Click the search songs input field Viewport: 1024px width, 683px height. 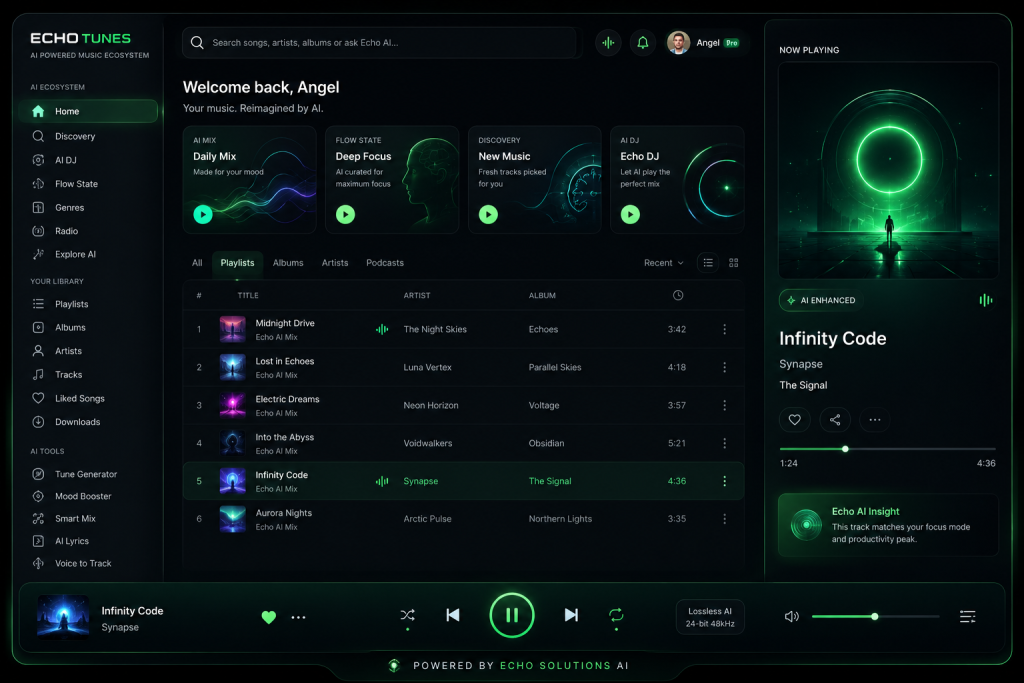click(x=380, y=42)
